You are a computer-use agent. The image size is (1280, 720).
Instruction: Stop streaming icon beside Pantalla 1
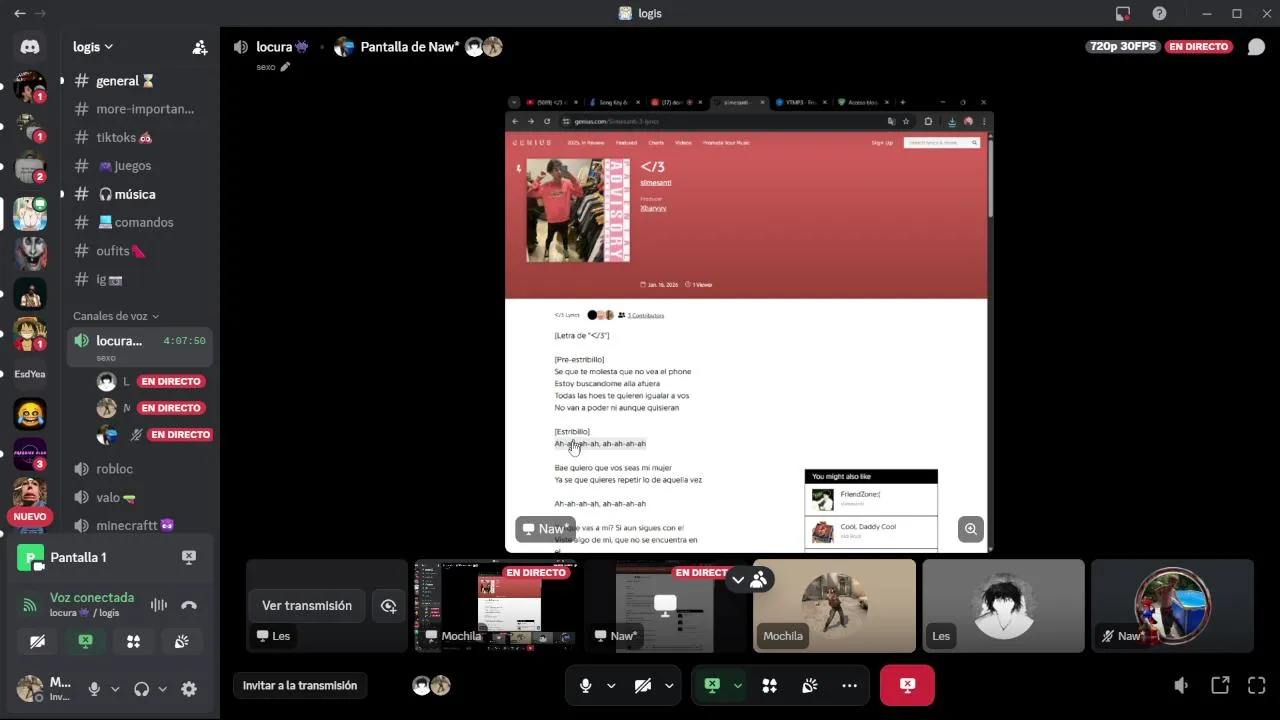(x=189, y=557)
